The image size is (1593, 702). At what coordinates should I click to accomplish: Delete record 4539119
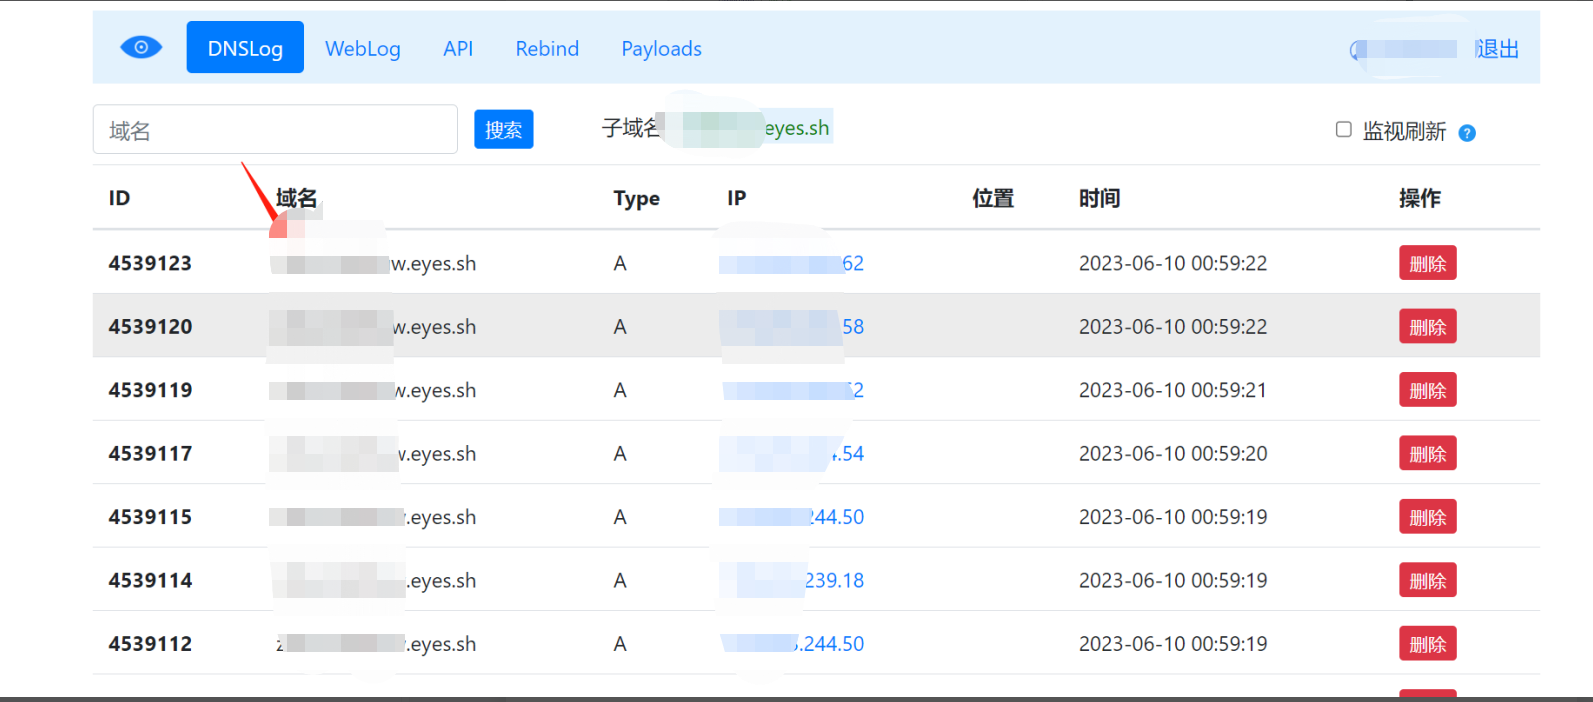[1427, 390]
